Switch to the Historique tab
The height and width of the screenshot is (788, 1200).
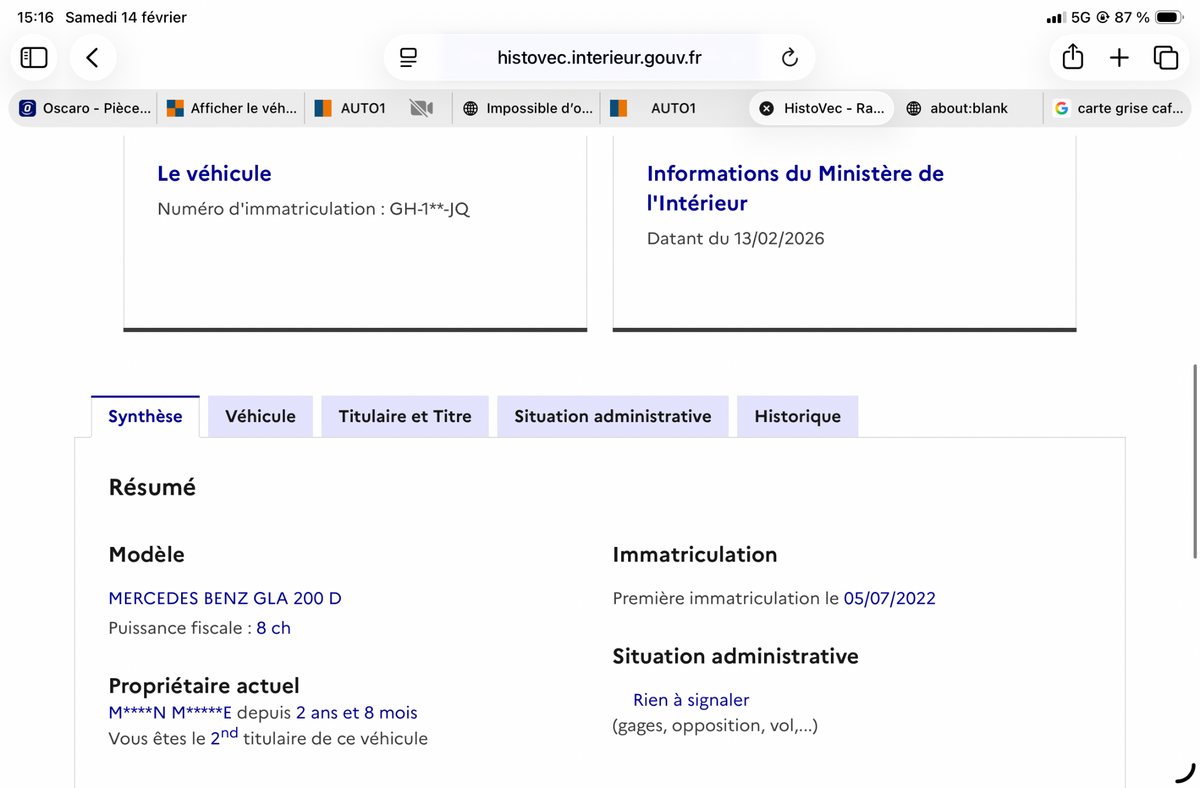tap(797, 417)
